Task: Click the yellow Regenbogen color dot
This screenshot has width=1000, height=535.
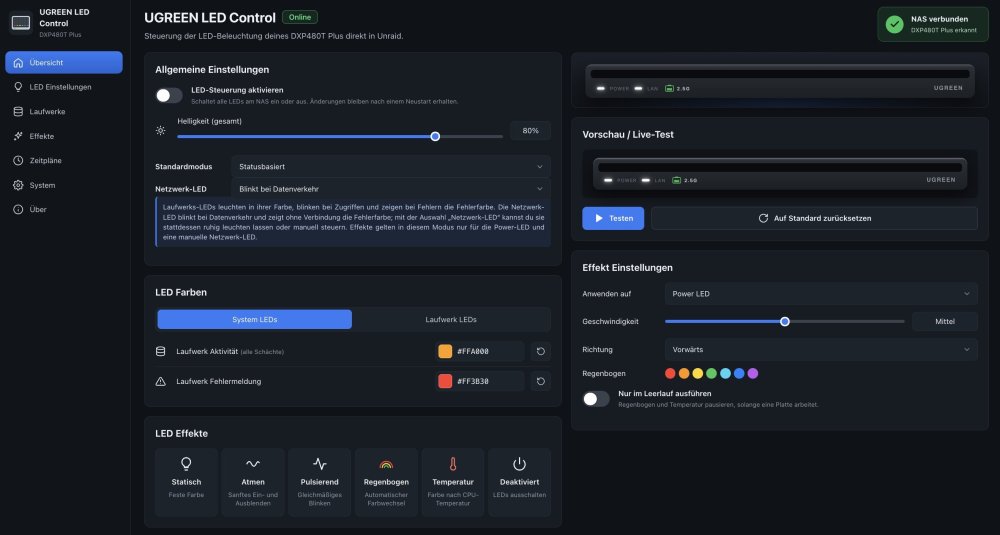Action: pos(698,374)
